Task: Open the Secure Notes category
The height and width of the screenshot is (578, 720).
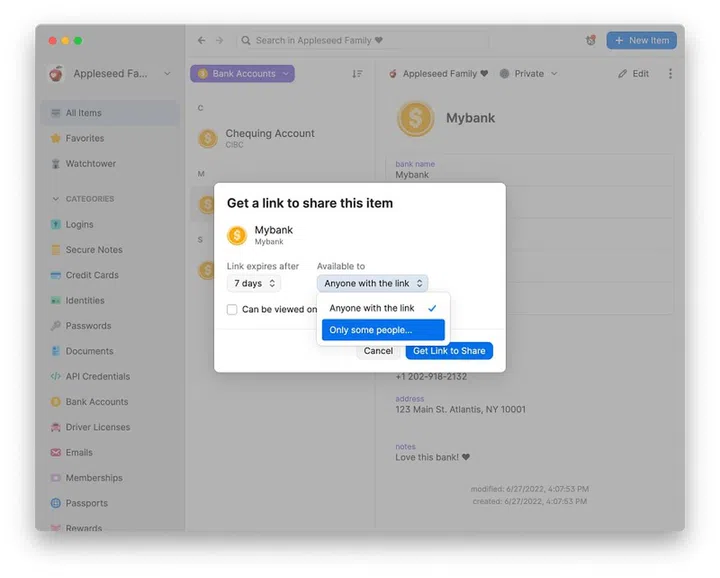Action: (109, 250)
